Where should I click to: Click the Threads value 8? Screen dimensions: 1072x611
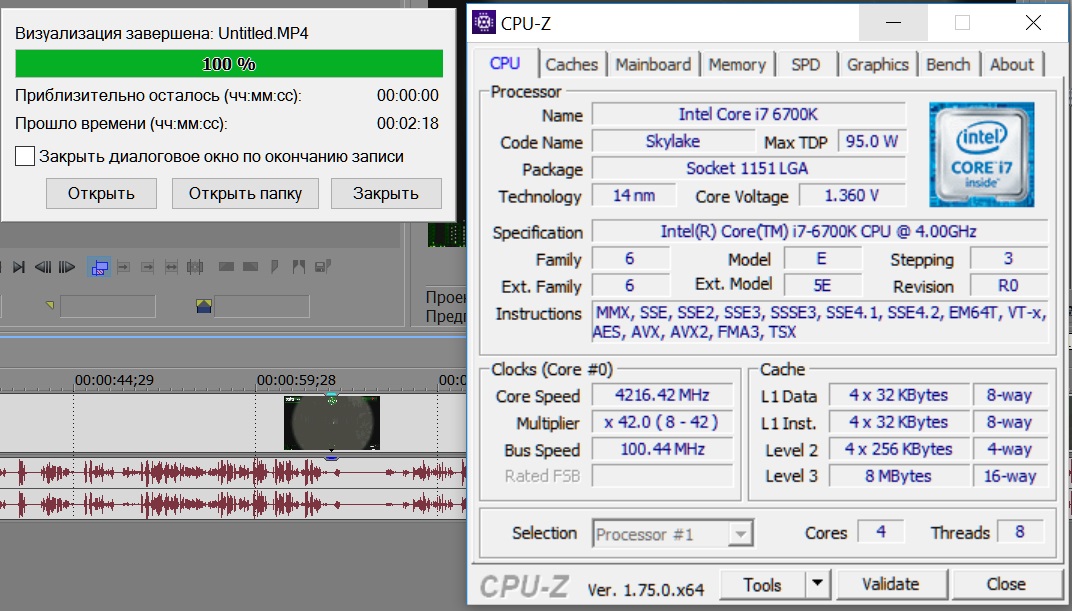point(1020,532)
